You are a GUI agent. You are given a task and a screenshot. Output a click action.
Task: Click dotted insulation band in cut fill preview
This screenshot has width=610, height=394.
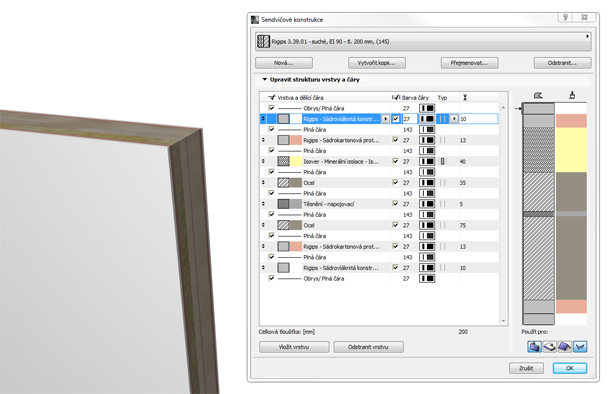coord(538,150)
